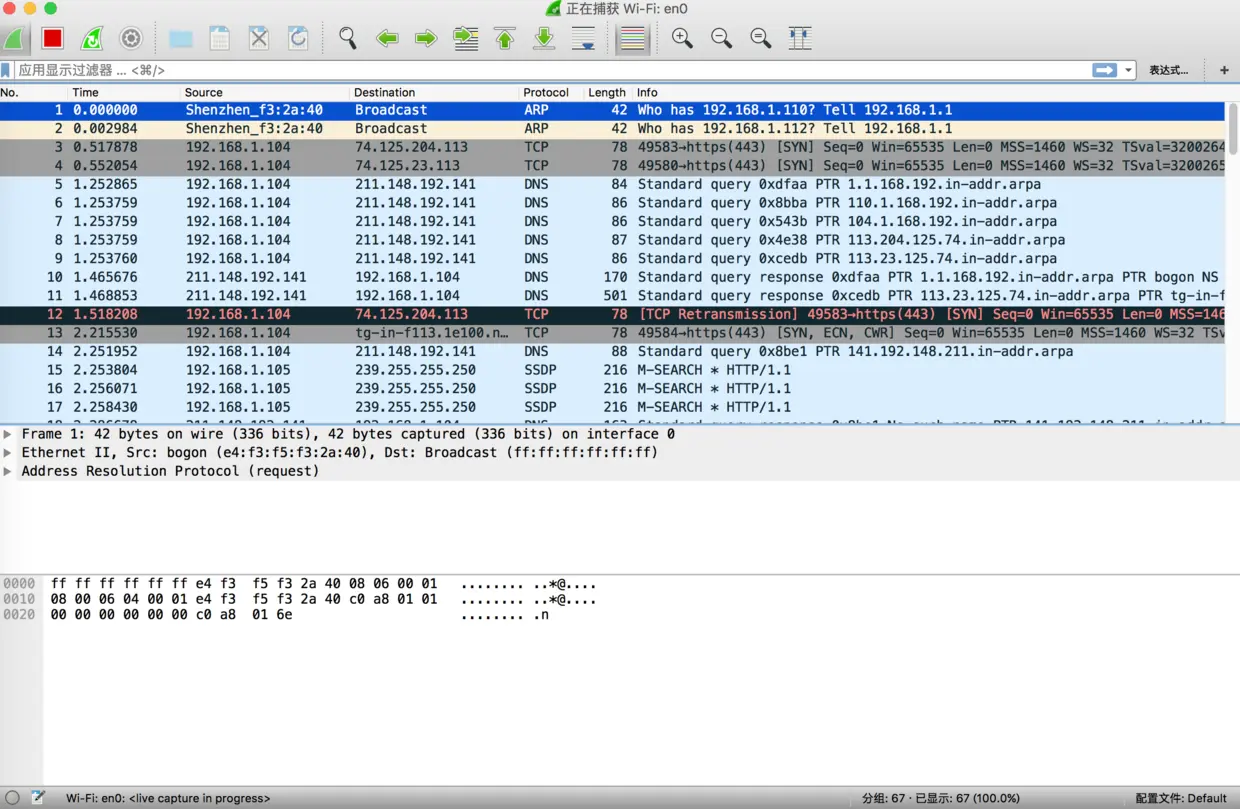1240x809 pixels.
Task: Toggle auto-scroll during live capture
Action: coord(584,39)
